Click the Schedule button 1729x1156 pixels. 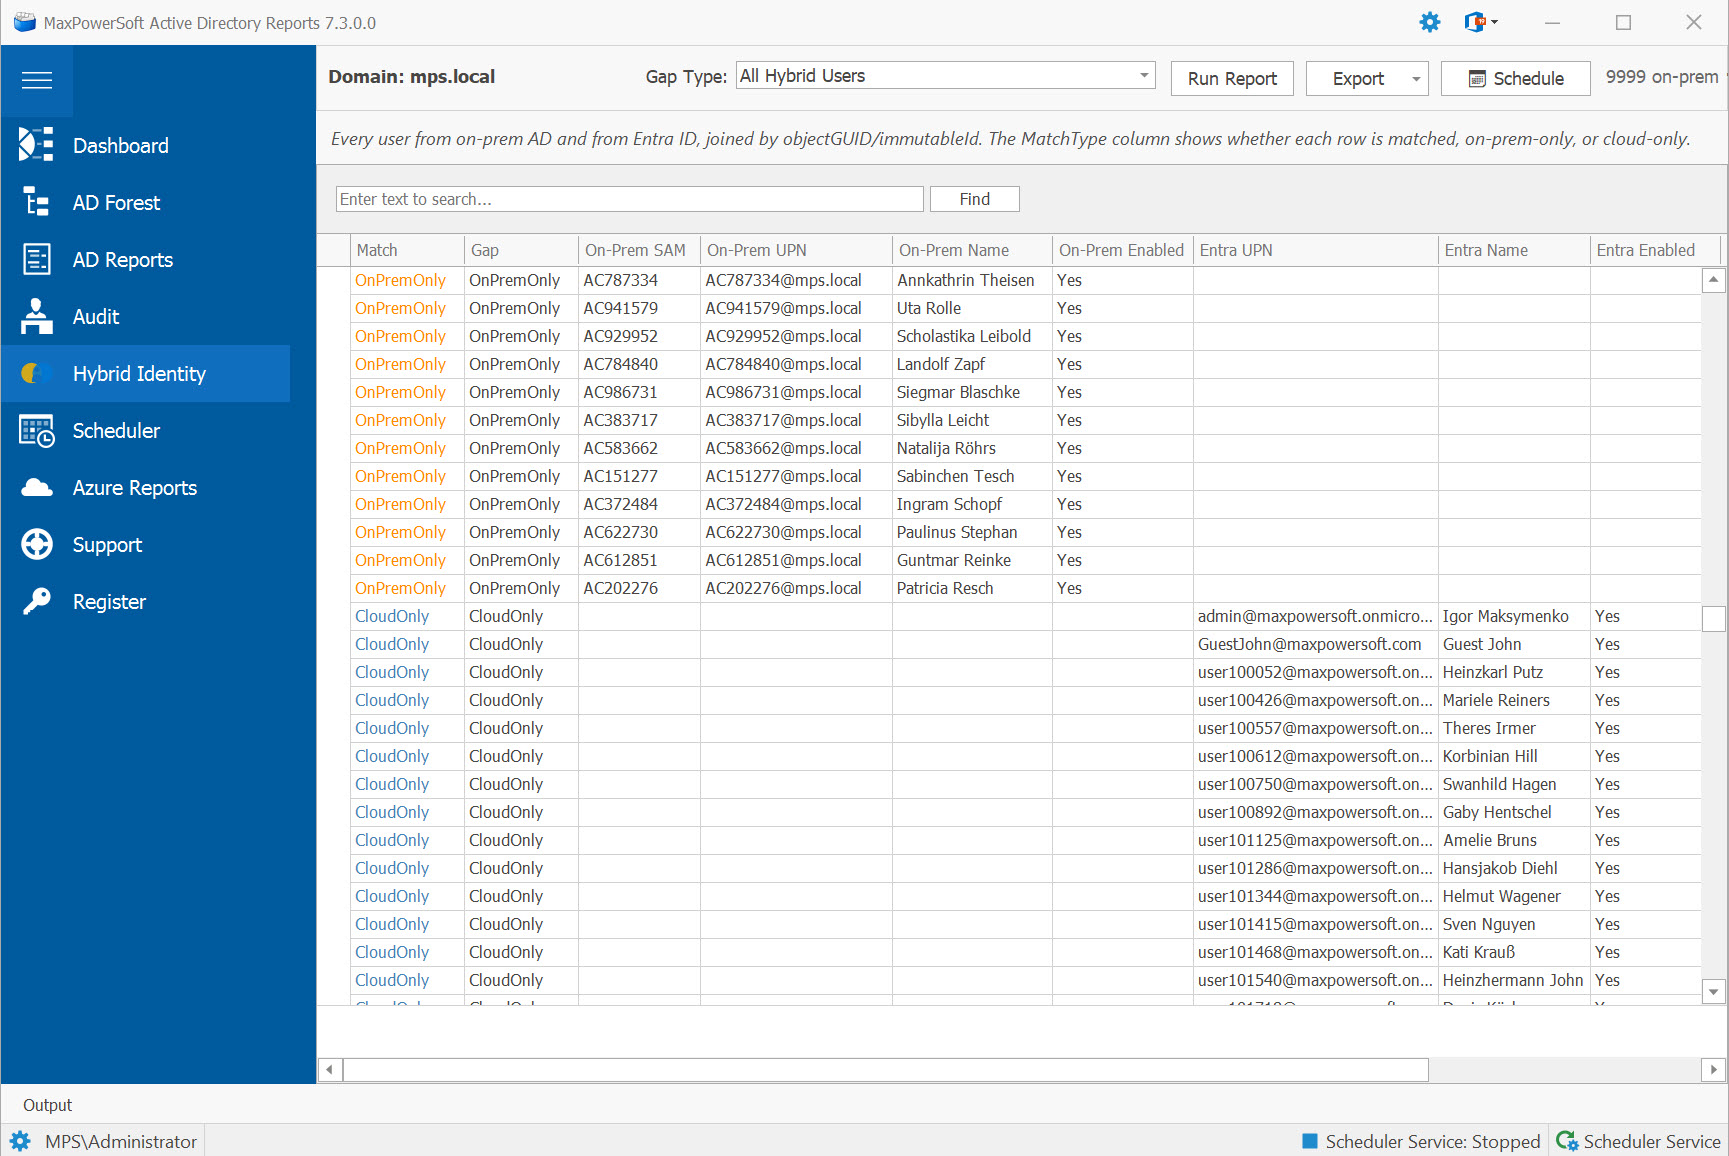(x=1516, y=79)
